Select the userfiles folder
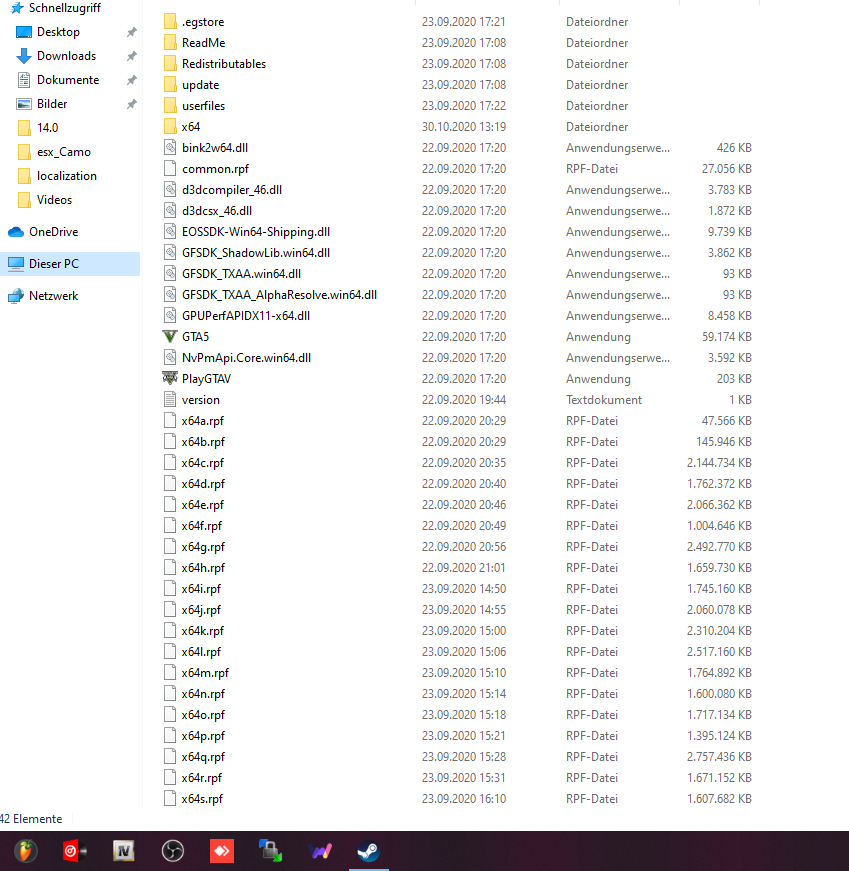 point(203,106)
